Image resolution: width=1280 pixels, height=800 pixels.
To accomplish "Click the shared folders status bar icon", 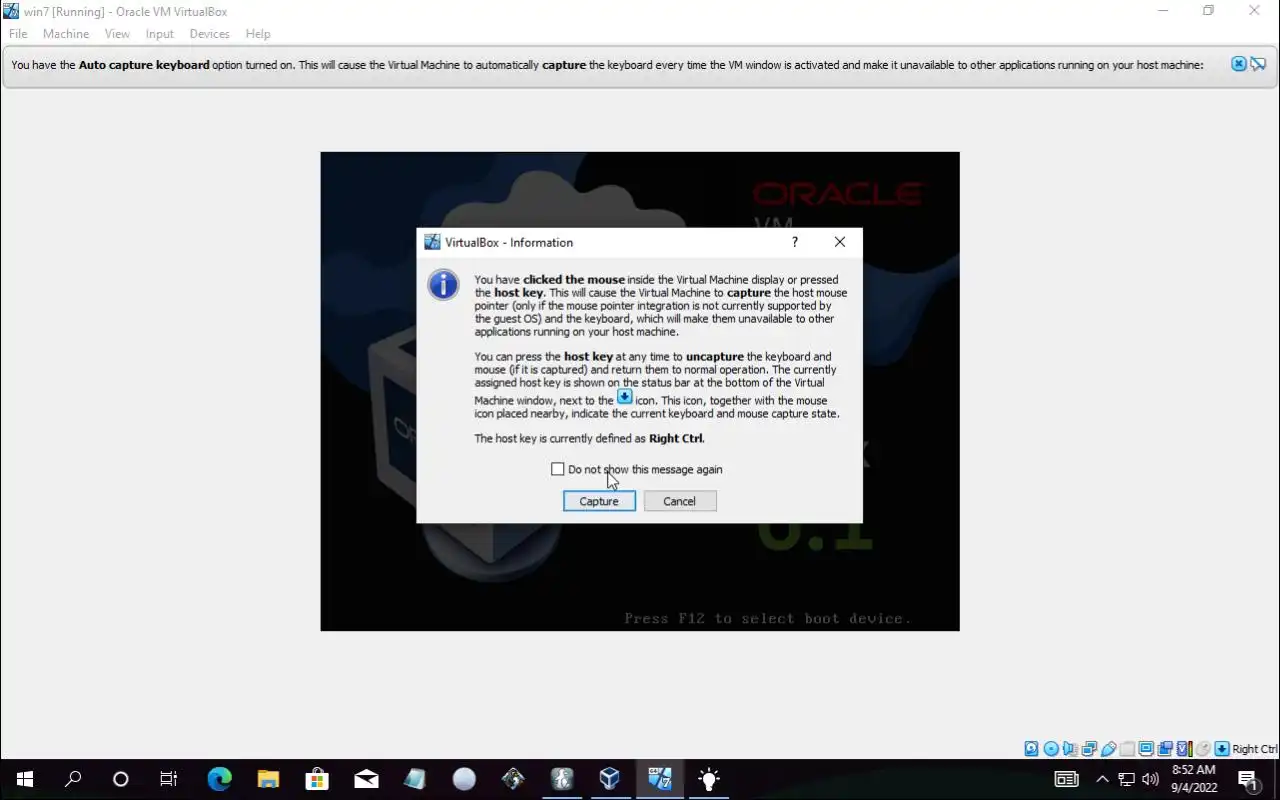I will pos(1127,749).
